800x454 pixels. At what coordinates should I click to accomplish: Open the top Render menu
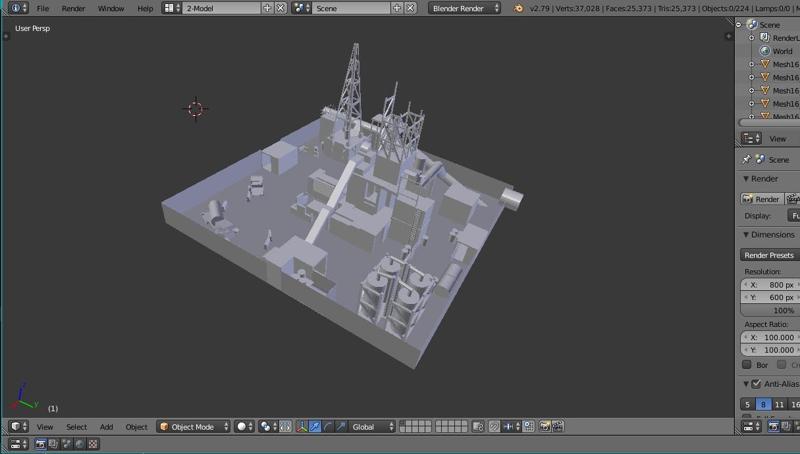(x=73, y=8)
